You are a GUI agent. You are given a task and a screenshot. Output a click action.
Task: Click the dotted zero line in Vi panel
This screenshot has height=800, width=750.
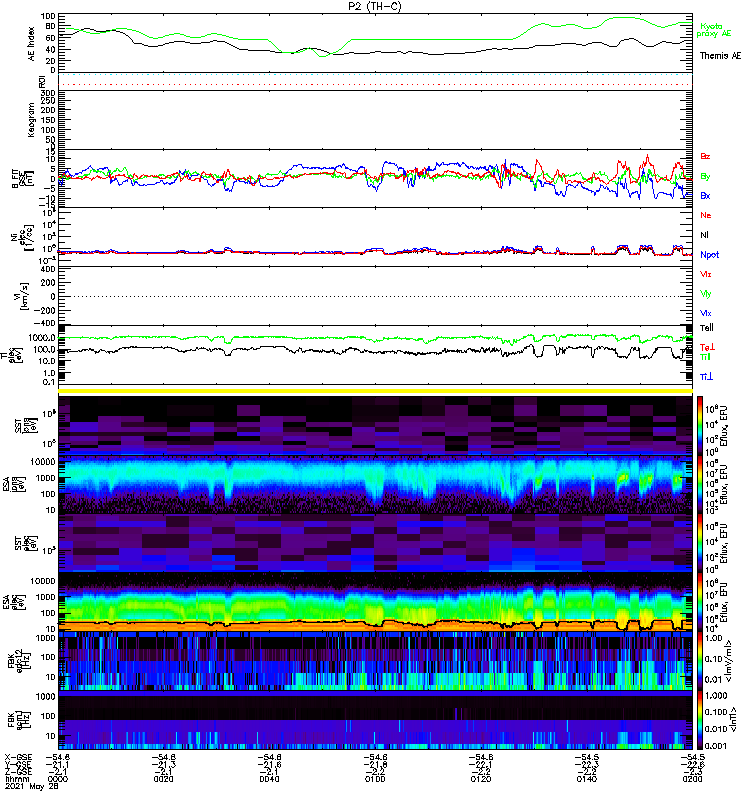[x=376, y=296]
